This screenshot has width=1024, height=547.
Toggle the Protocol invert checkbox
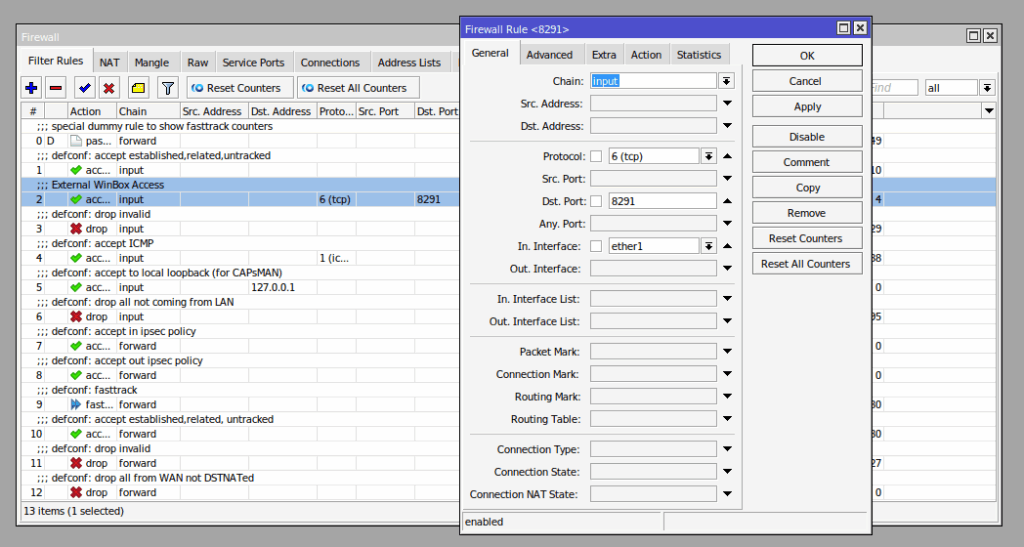(x=596, y=156)
